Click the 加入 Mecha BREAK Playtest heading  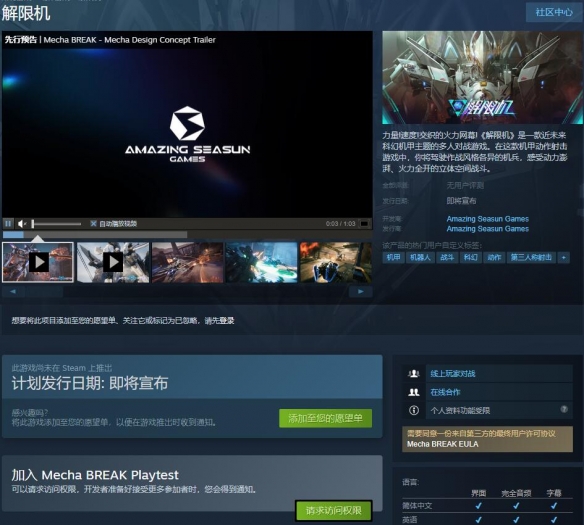(x=95, y=475)
